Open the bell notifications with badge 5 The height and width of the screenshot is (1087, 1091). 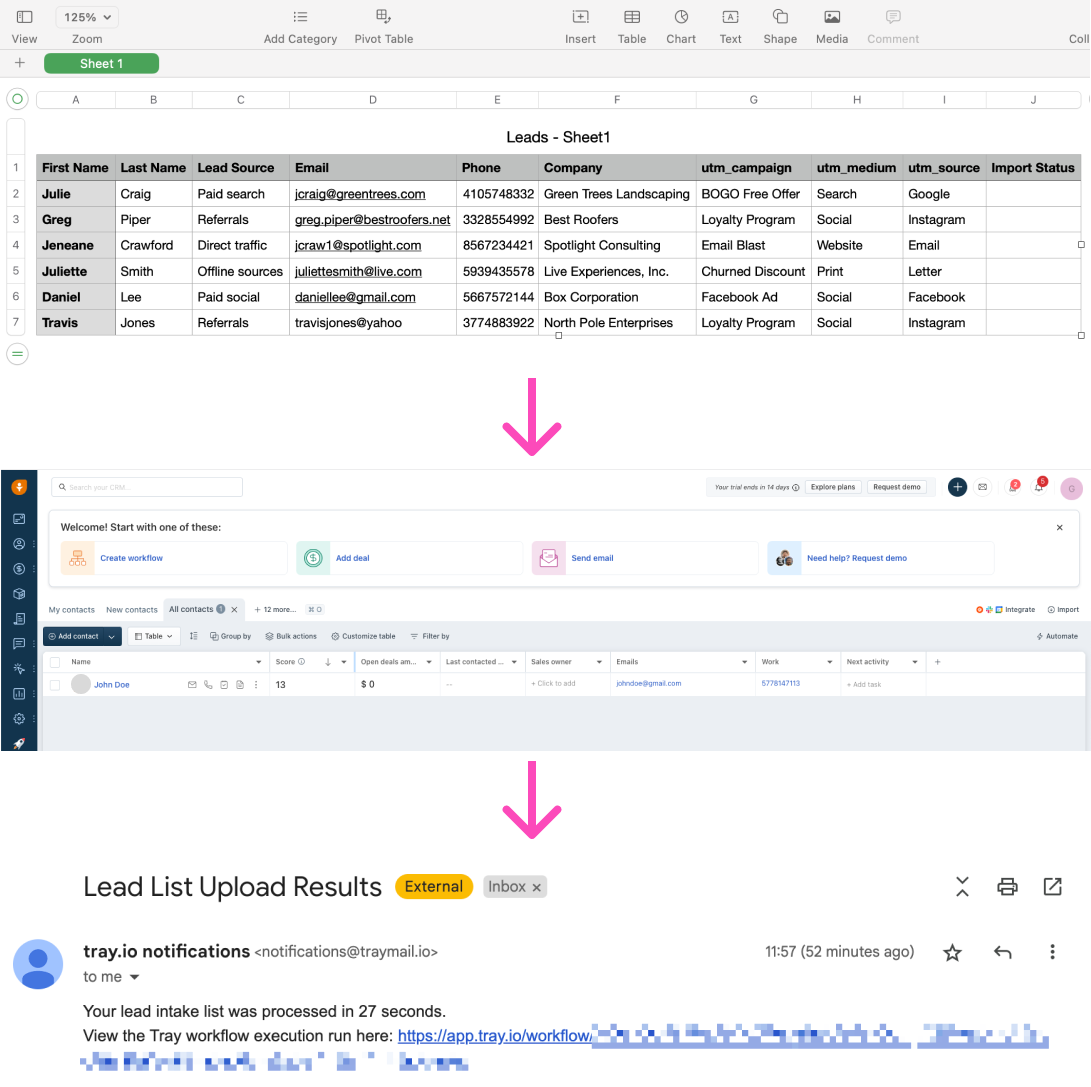pos(1040,486)
